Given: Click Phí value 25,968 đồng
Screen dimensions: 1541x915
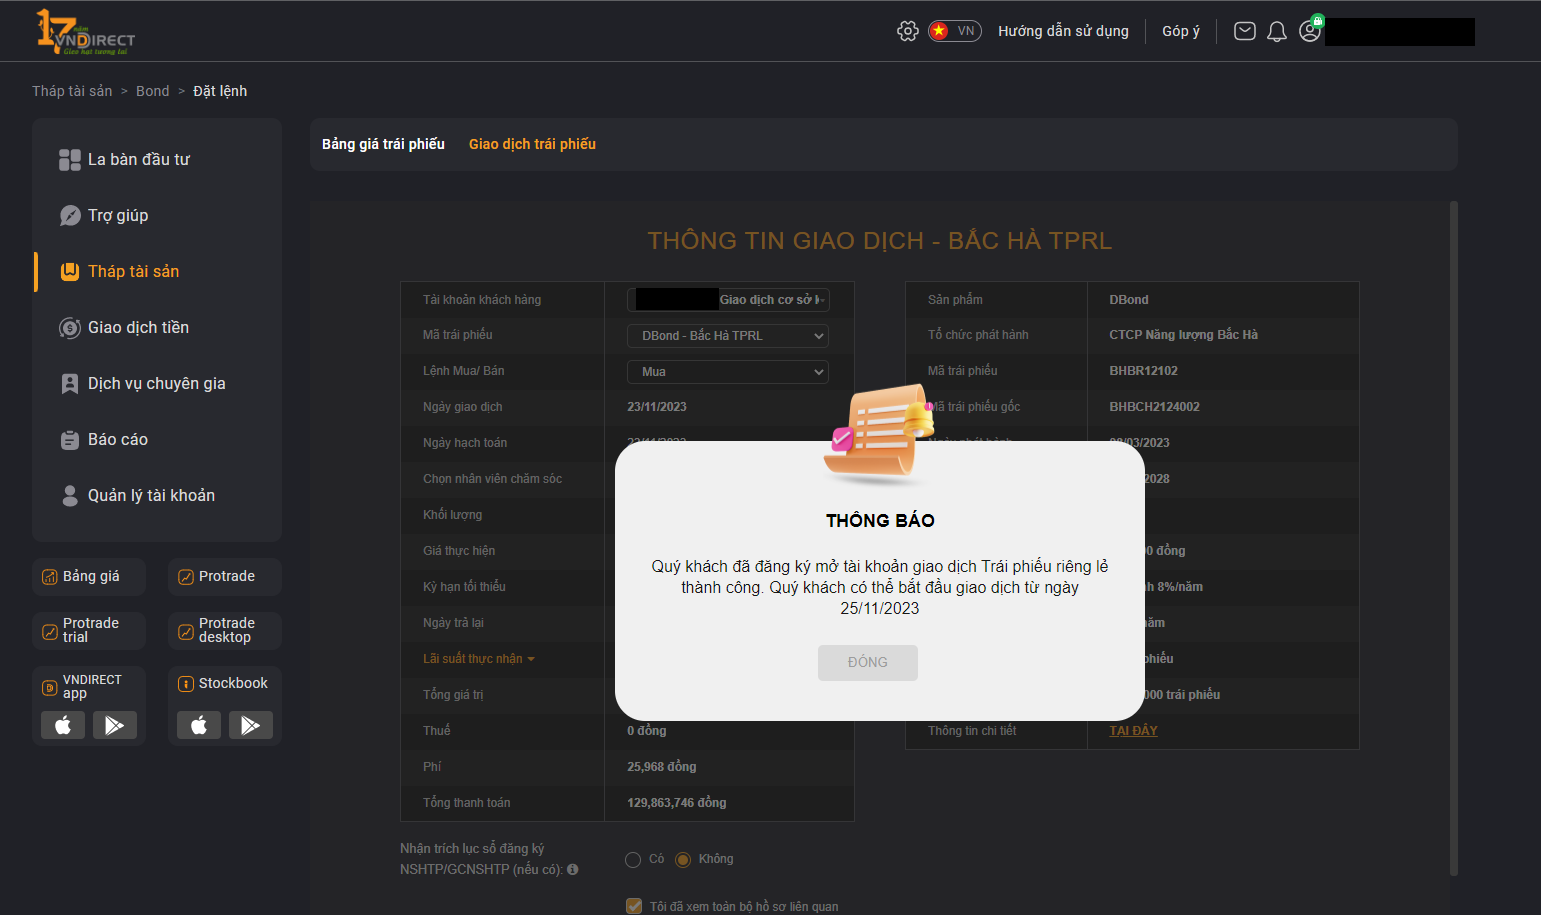Looking at the screenshot, I should [x=662, y=767].
